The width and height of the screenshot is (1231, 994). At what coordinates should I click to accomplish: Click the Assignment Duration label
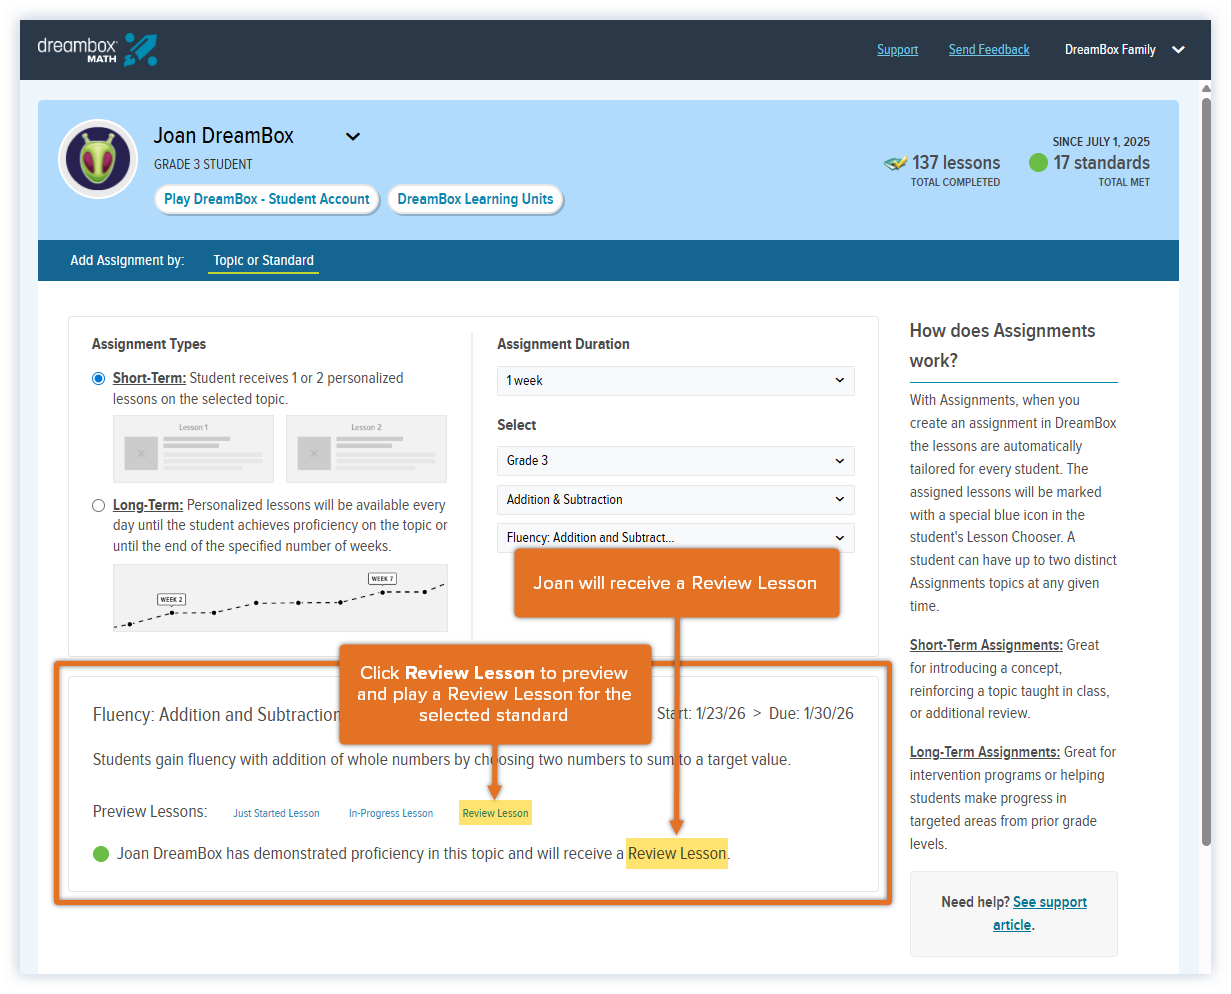click(x=563, y=344)
